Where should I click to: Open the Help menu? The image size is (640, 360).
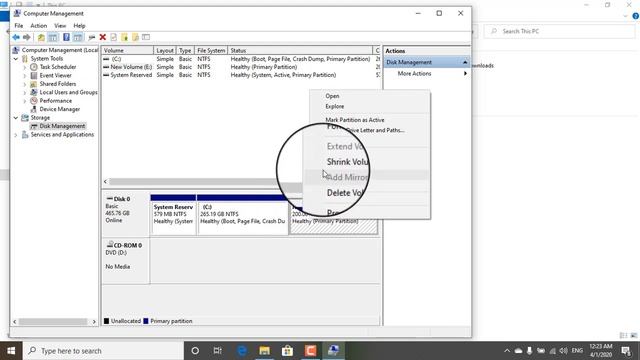pos(79,26)
